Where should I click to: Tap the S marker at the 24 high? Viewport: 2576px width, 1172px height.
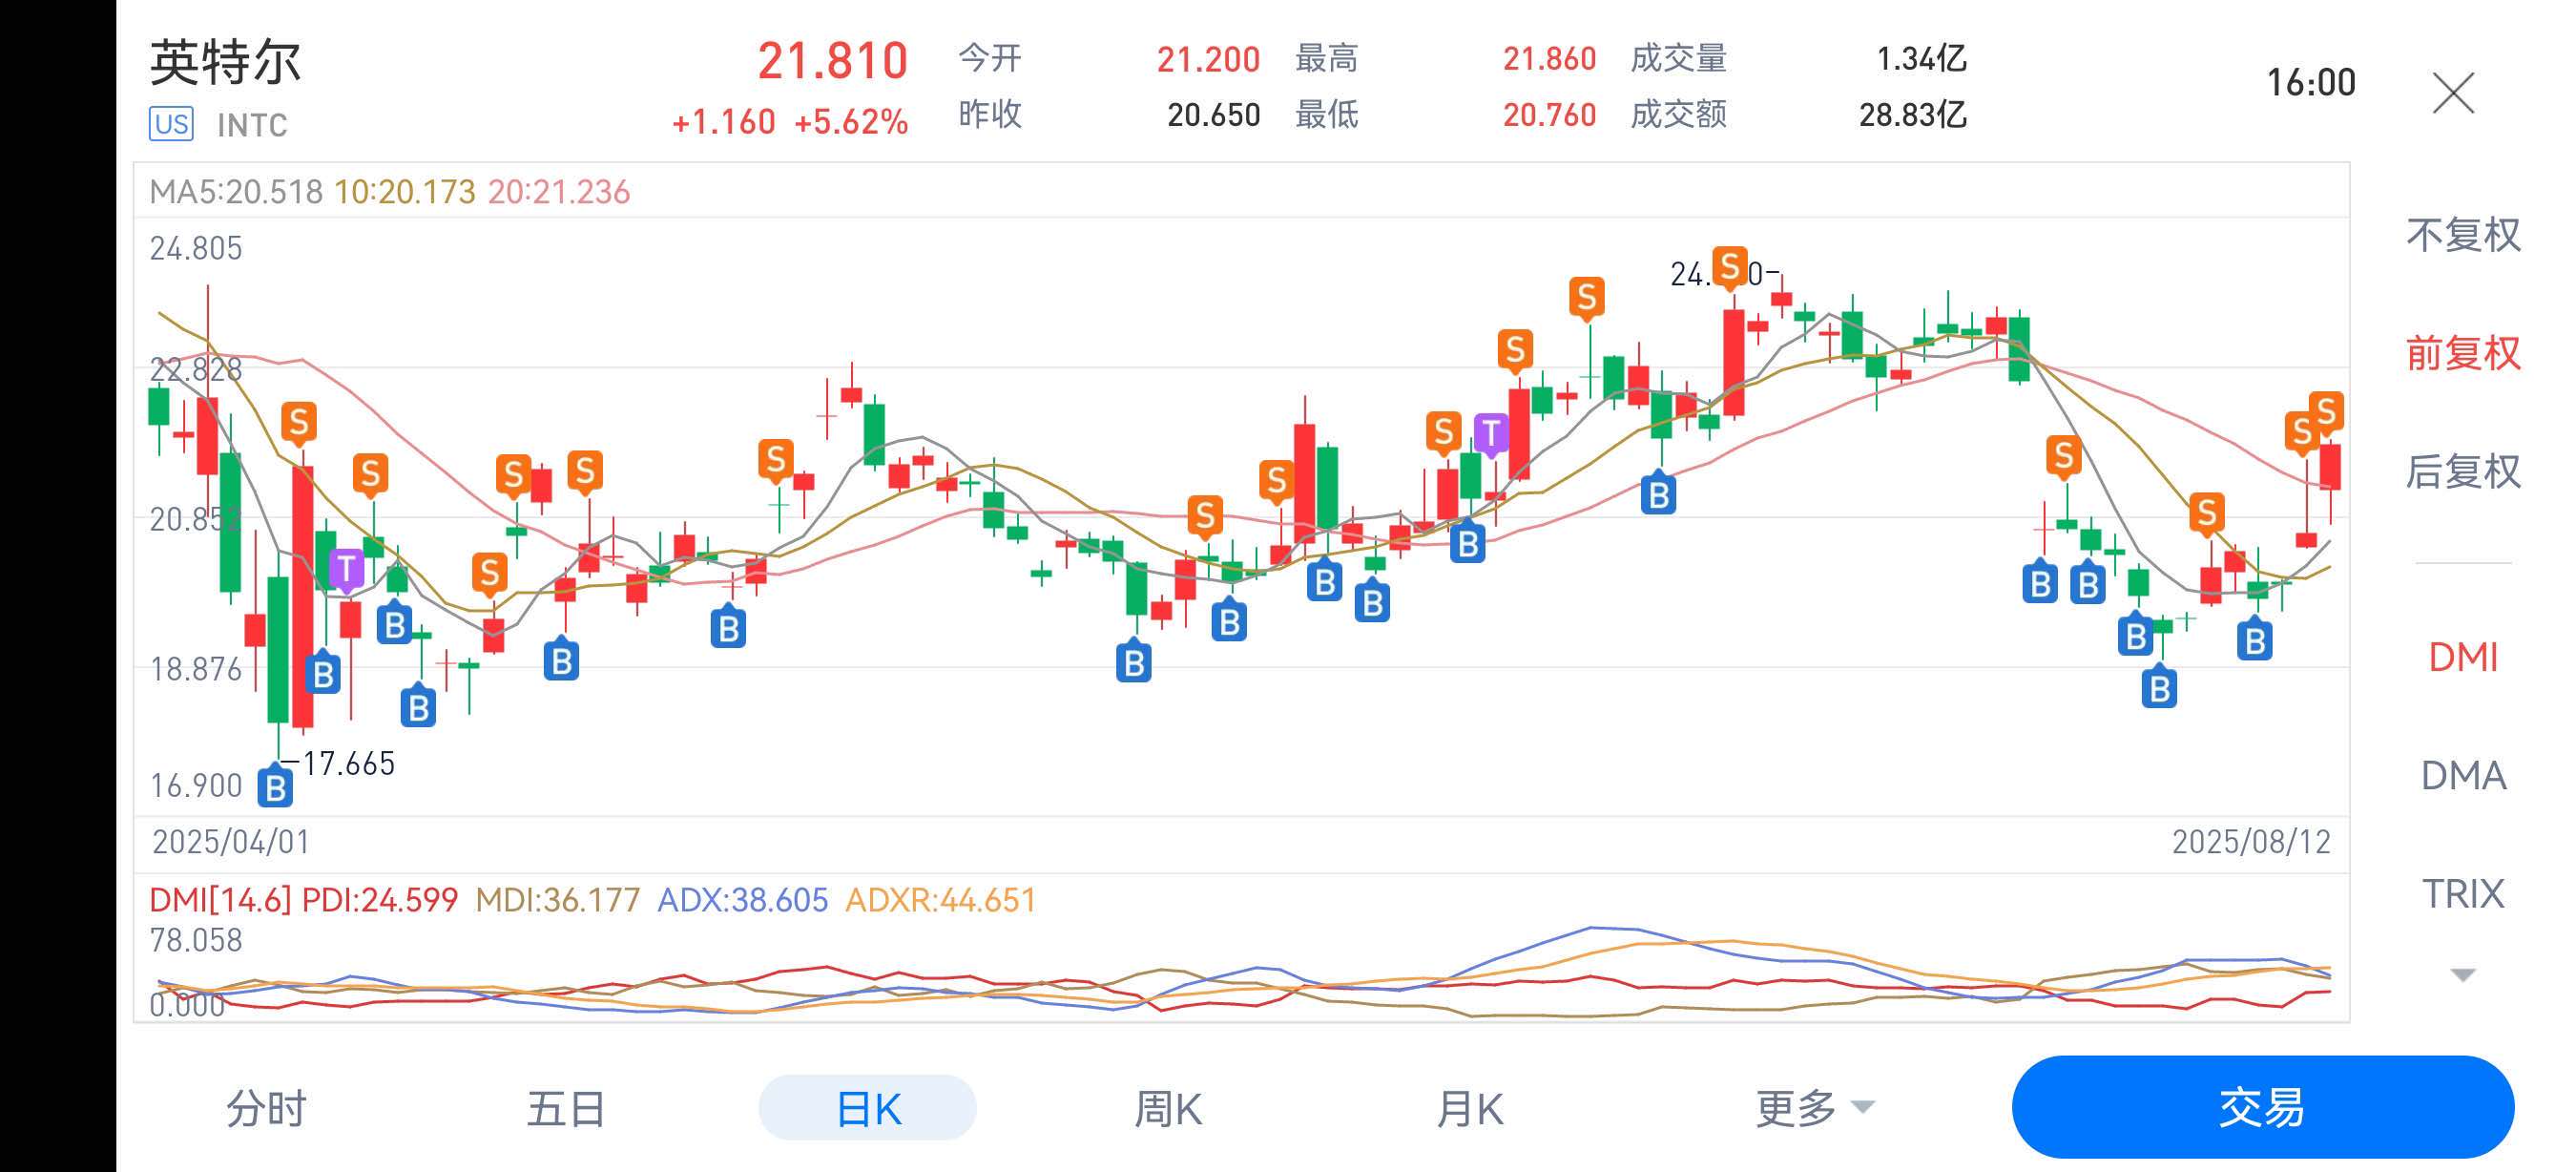[1729, 267]
